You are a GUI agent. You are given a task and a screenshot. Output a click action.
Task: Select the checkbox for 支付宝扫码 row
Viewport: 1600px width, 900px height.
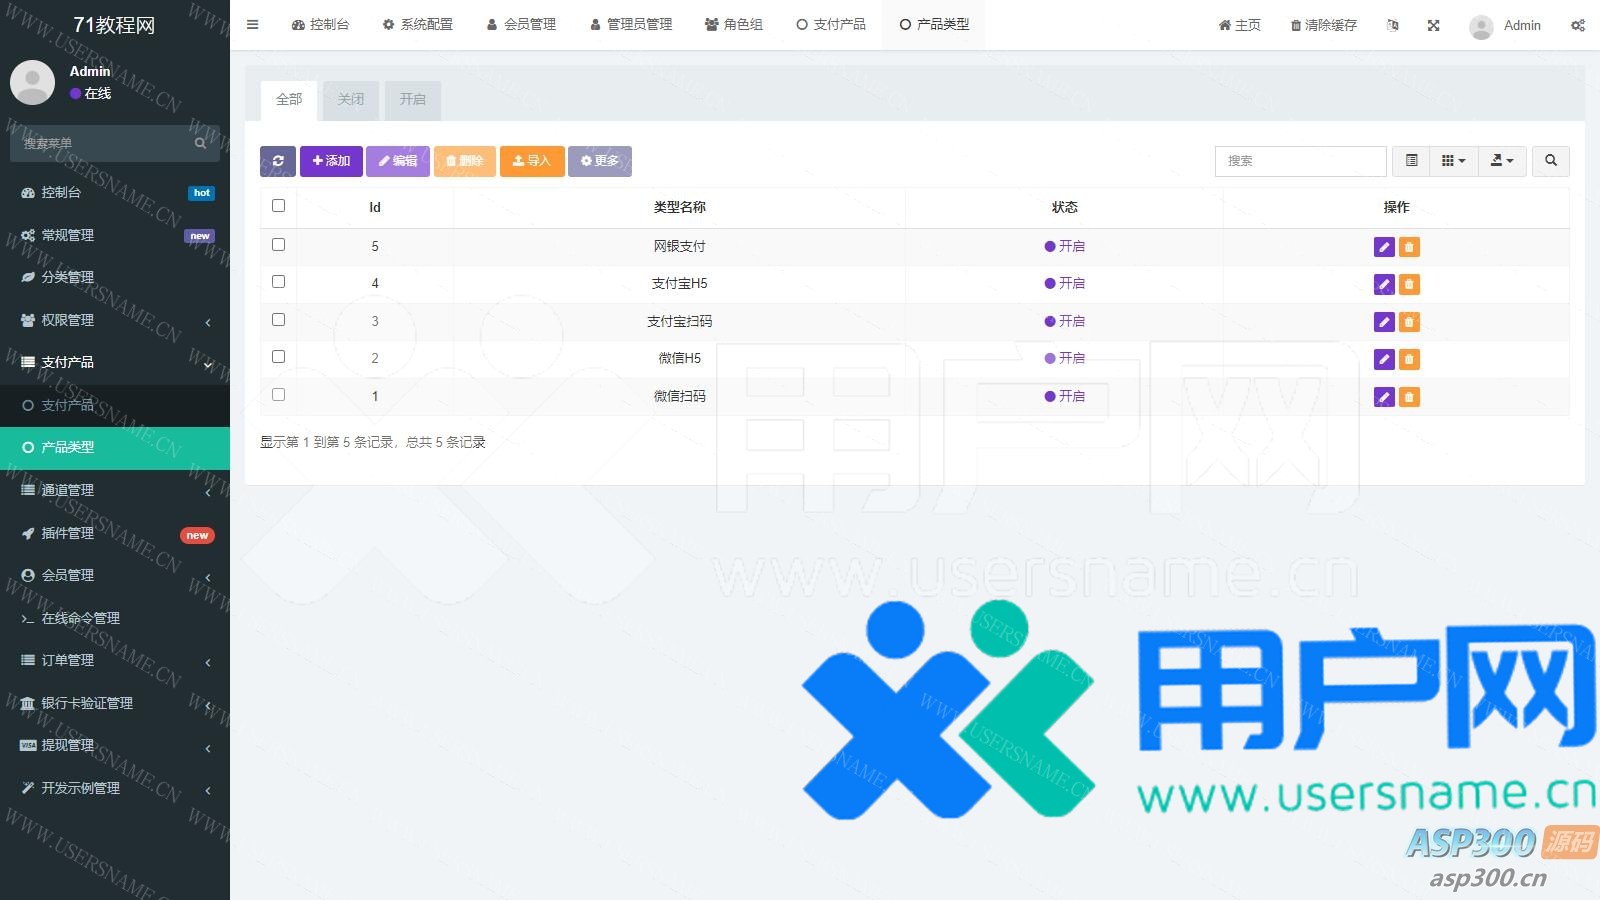point(279,320)
